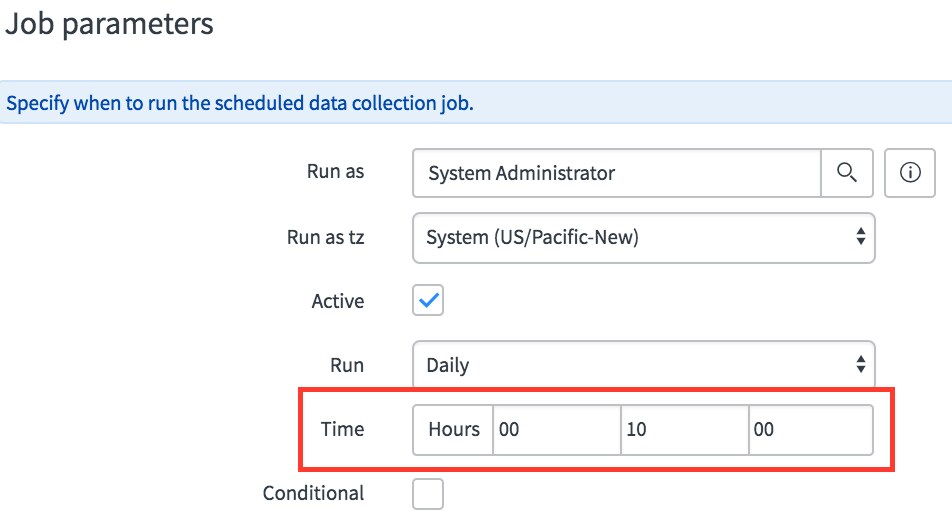The image size is (952, 530).
Task: Click the Time label
Action: tap(342, 429)
